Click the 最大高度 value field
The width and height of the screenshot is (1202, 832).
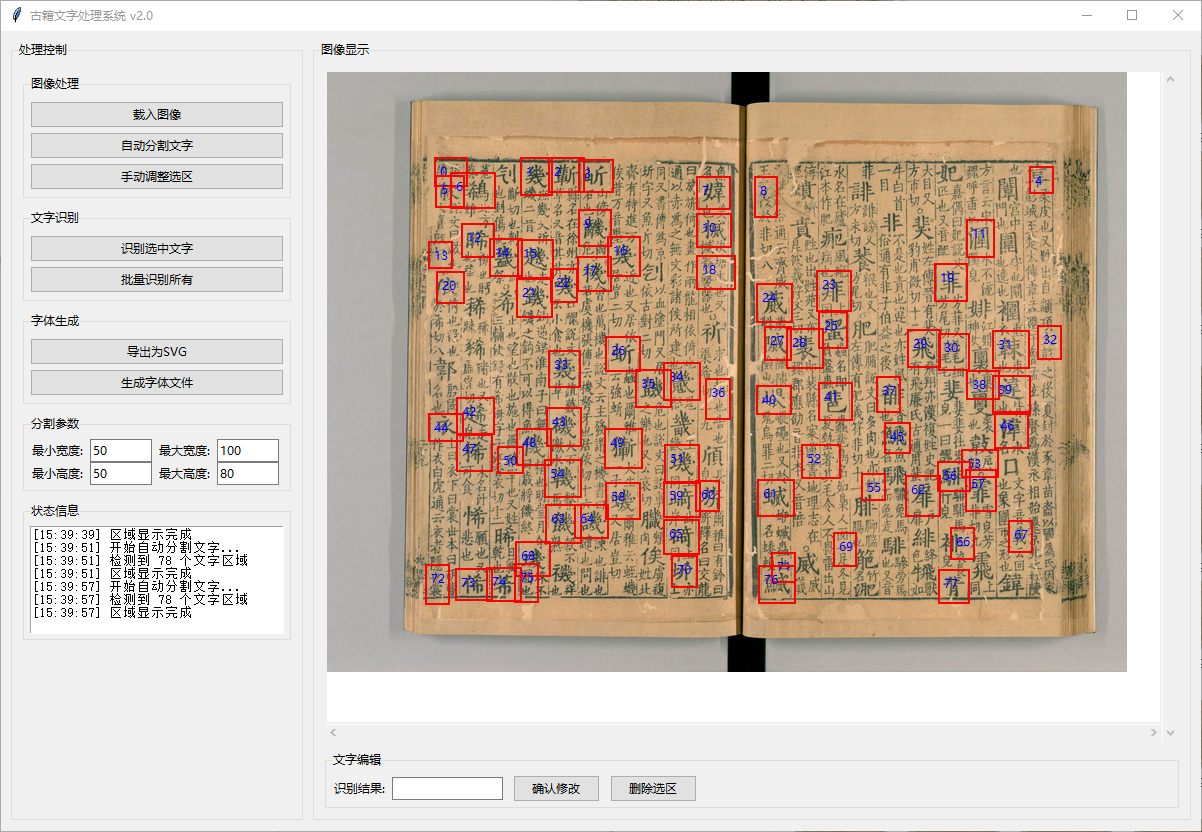tap(247, 473)
